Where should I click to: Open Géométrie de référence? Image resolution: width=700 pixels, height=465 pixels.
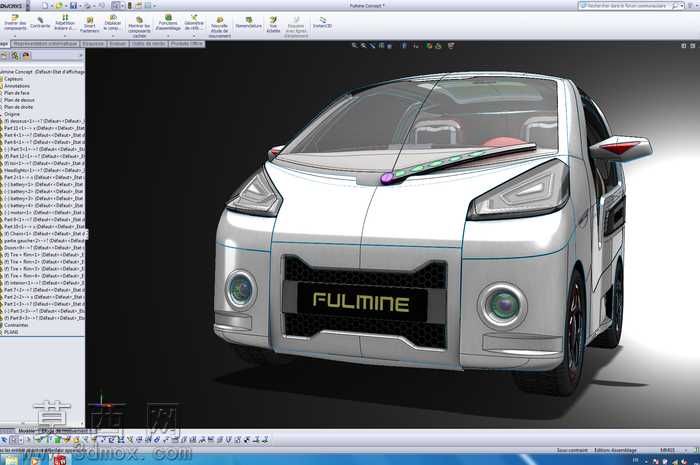pyautogui.click(x=194, y=22)
